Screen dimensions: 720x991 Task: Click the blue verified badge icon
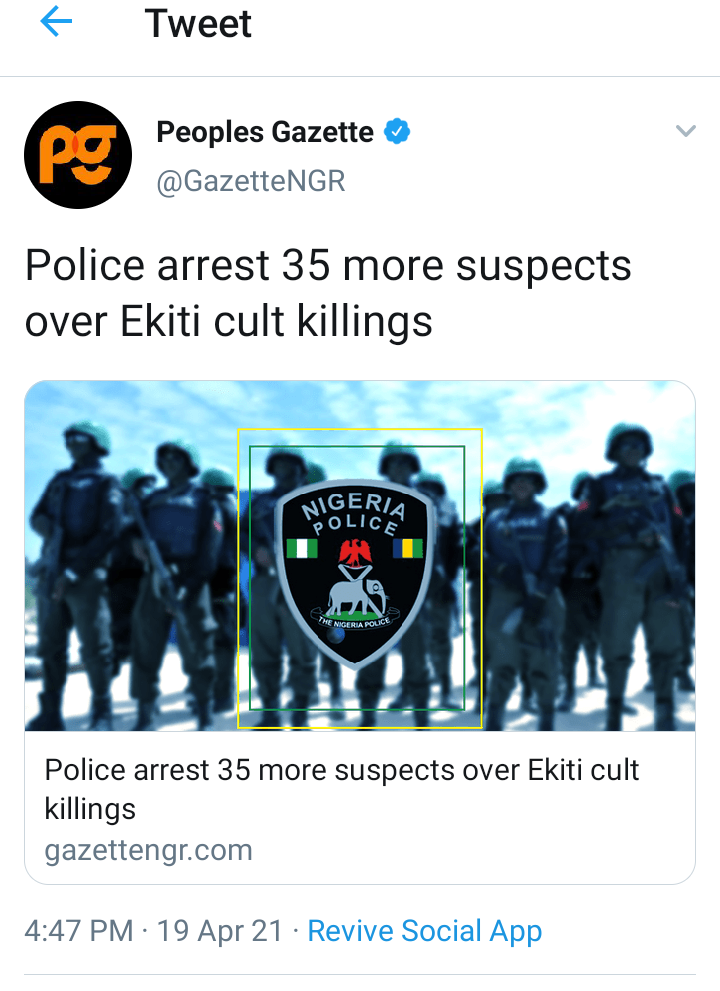[397, 131]
